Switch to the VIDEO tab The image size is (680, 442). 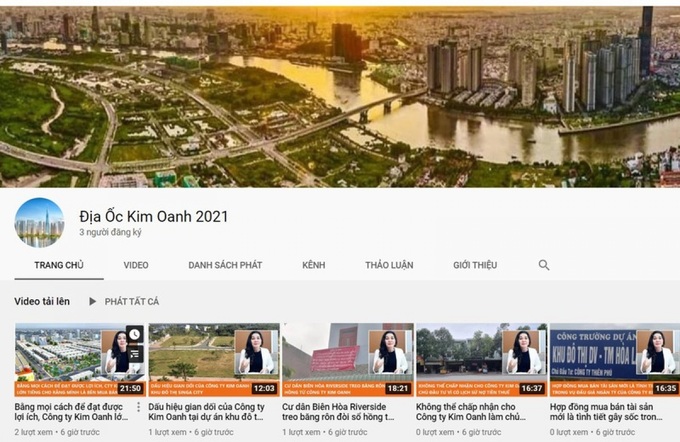click(x=136, y=265)
